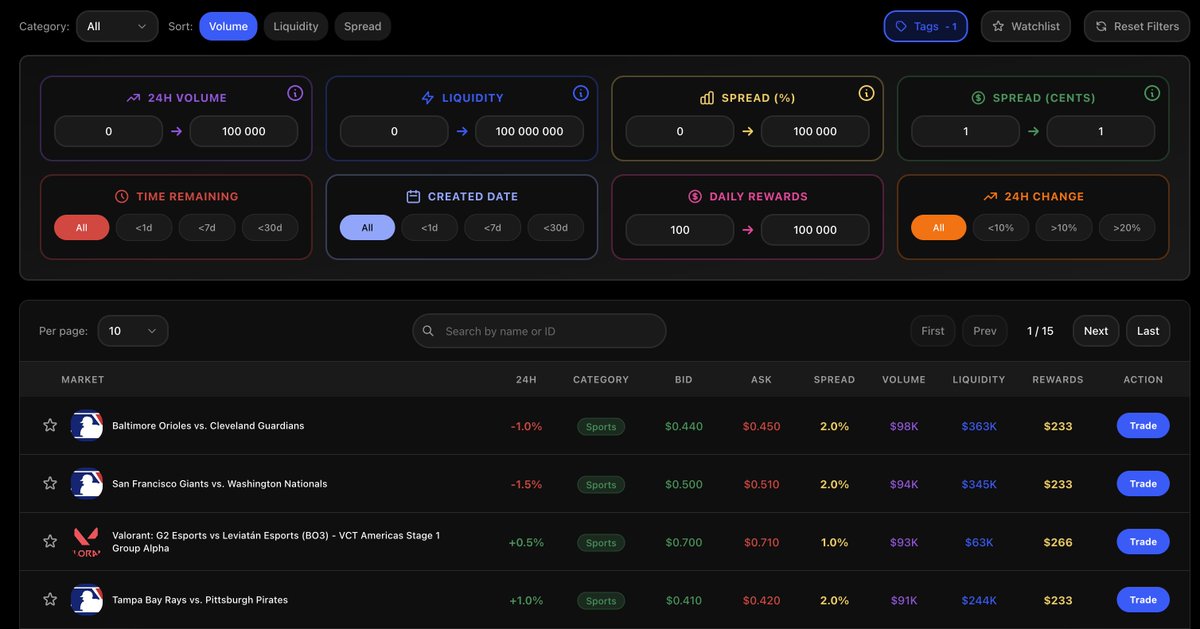The height and width of the screenshot is (629, 1200).
Task: Edit the Spread (%) maximum field
Action: click(x=815, y=131)
